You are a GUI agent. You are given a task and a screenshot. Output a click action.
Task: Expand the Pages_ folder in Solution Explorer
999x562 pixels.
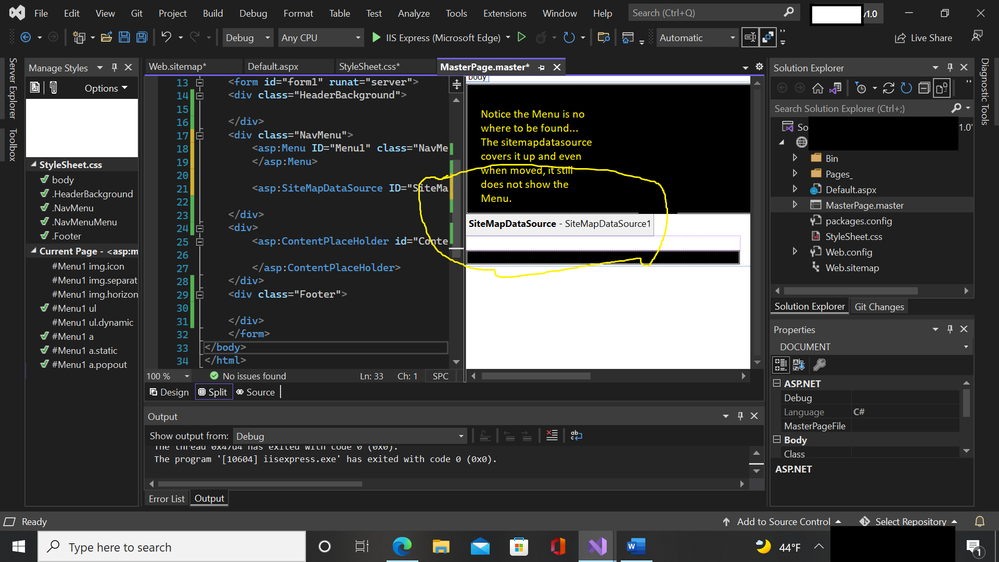pyautogui.click(x=794, y=173)
